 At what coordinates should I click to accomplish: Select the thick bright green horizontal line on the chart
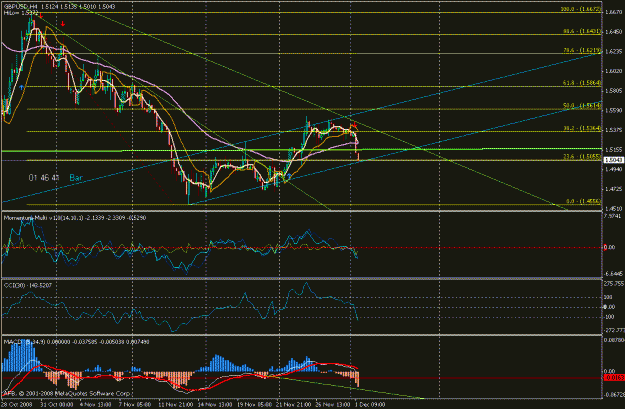[x=301, y=150]
